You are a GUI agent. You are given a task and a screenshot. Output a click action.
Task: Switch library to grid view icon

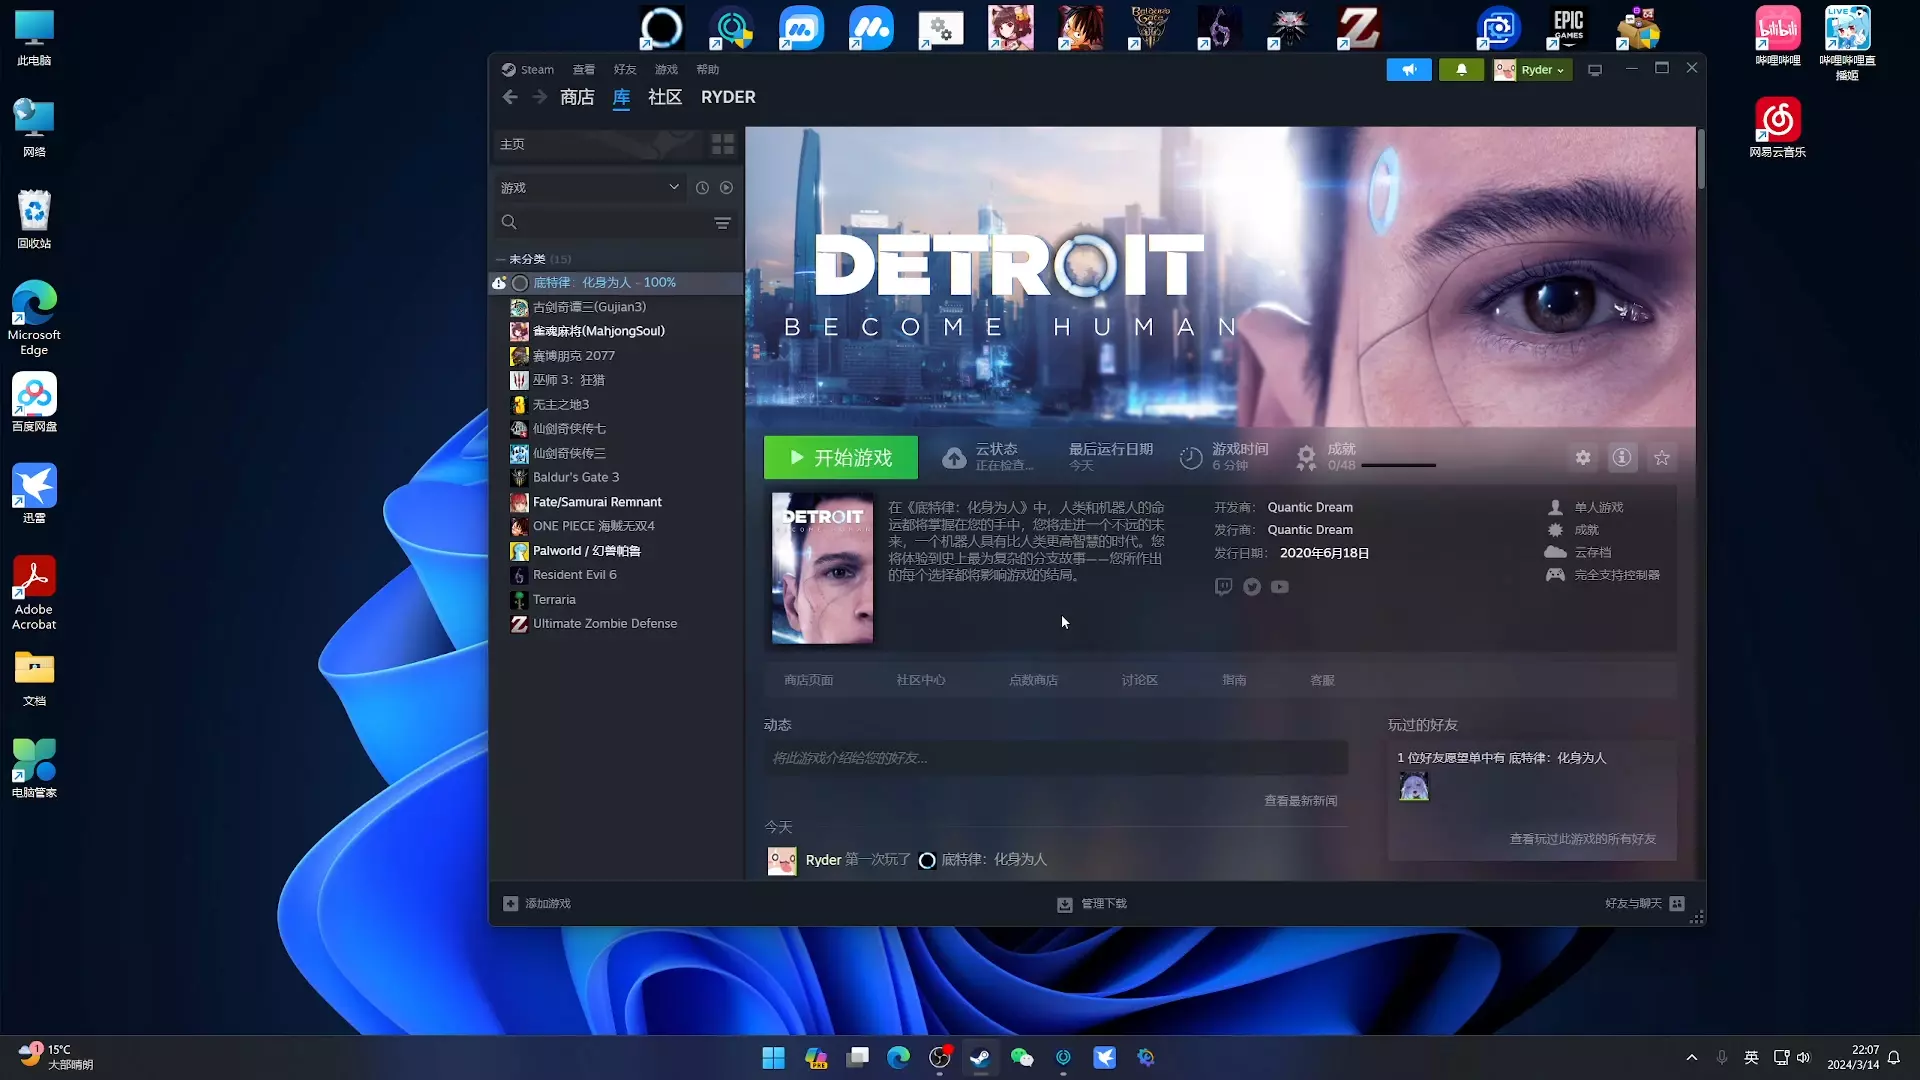[722, 144]
